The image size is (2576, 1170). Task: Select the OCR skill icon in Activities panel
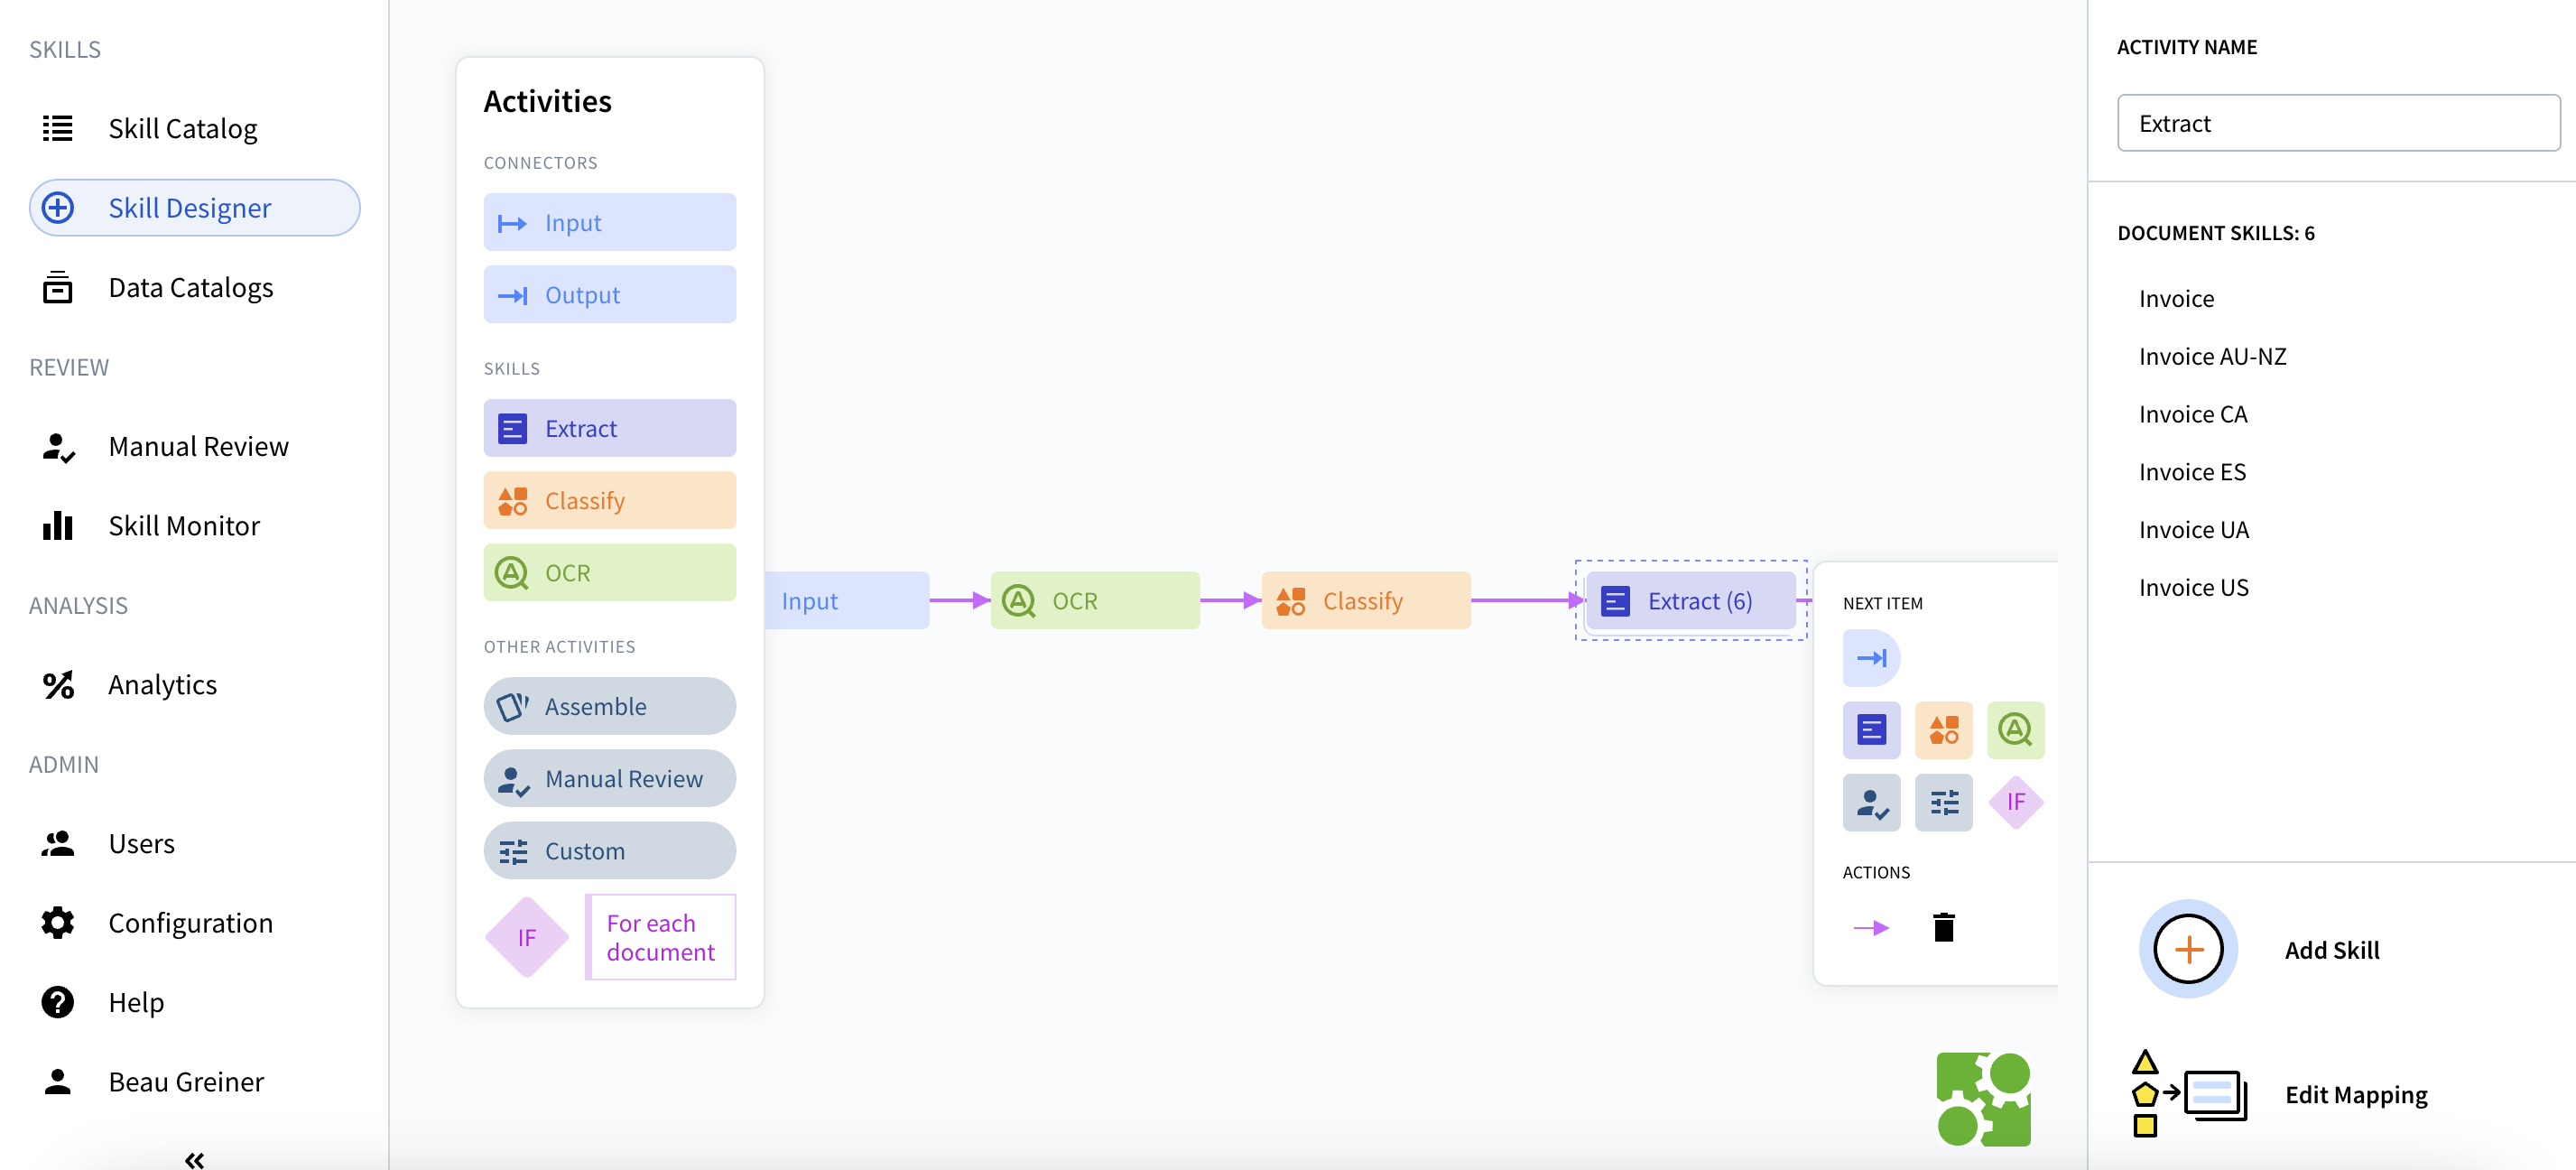(x=513, y=572)
